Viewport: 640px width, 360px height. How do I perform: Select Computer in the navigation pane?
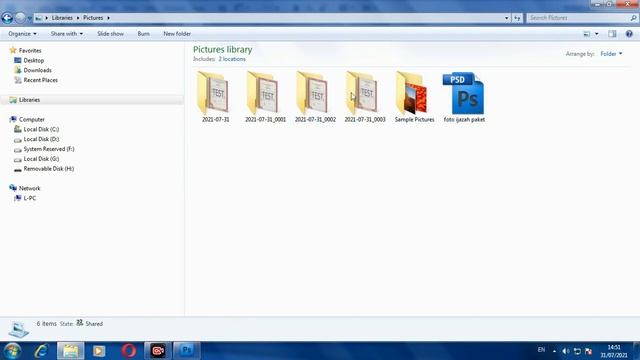pos(31,120)
